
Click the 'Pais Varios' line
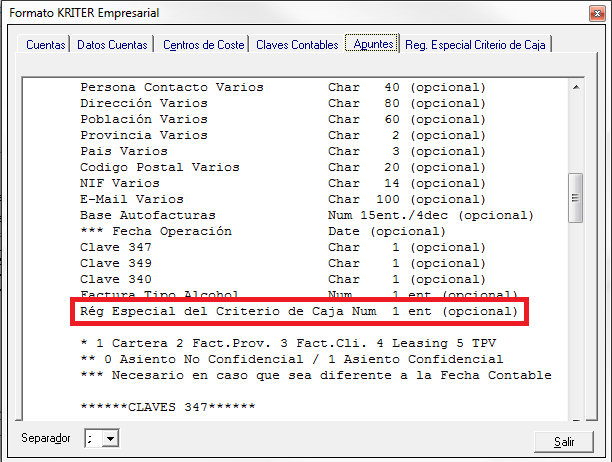pyautogui.click(x=283, y=151)
